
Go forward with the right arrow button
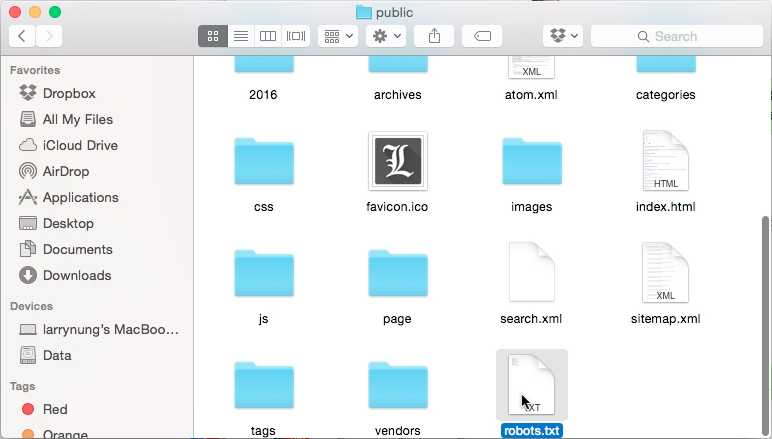pyautogui.click(x=49, y=36)
